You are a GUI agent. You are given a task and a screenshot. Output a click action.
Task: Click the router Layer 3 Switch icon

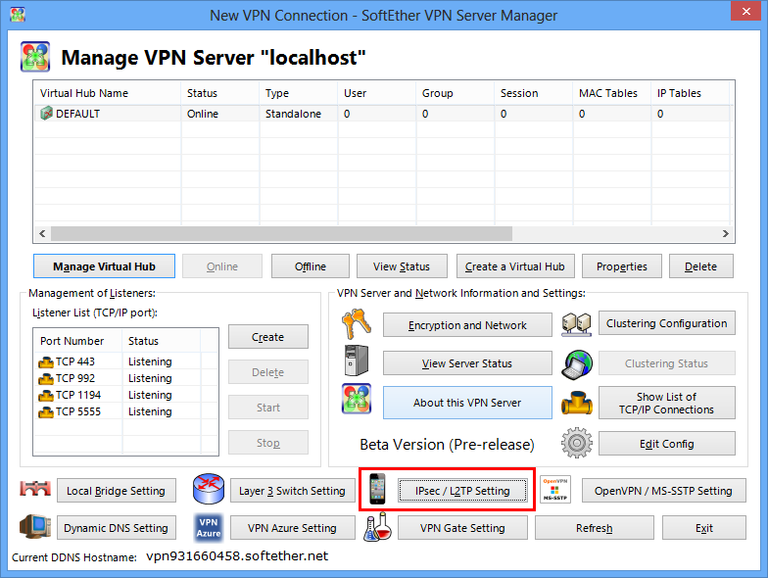[x=208, y=489]
